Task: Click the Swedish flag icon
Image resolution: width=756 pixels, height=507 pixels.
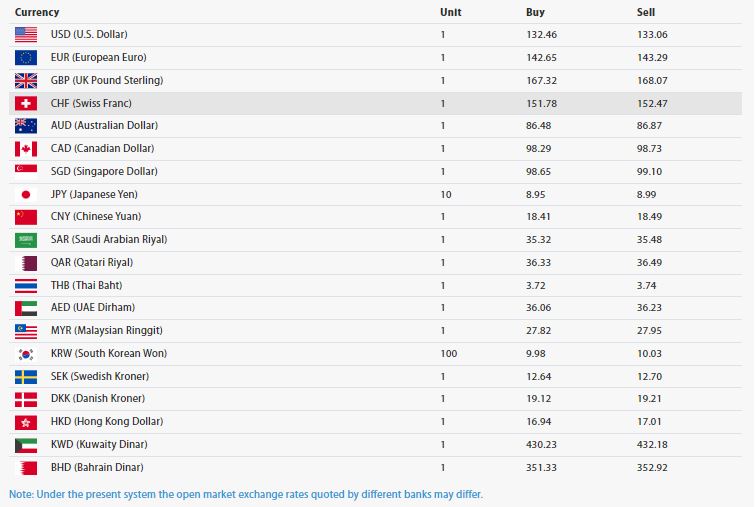Action: (26, 376)
